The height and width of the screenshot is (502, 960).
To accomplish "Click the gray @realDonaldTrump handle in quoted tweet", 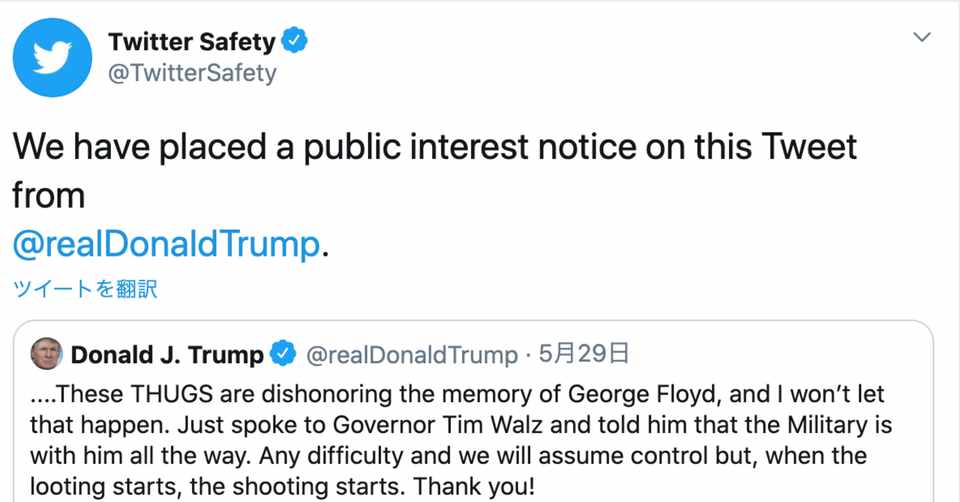I will (411, 354).
